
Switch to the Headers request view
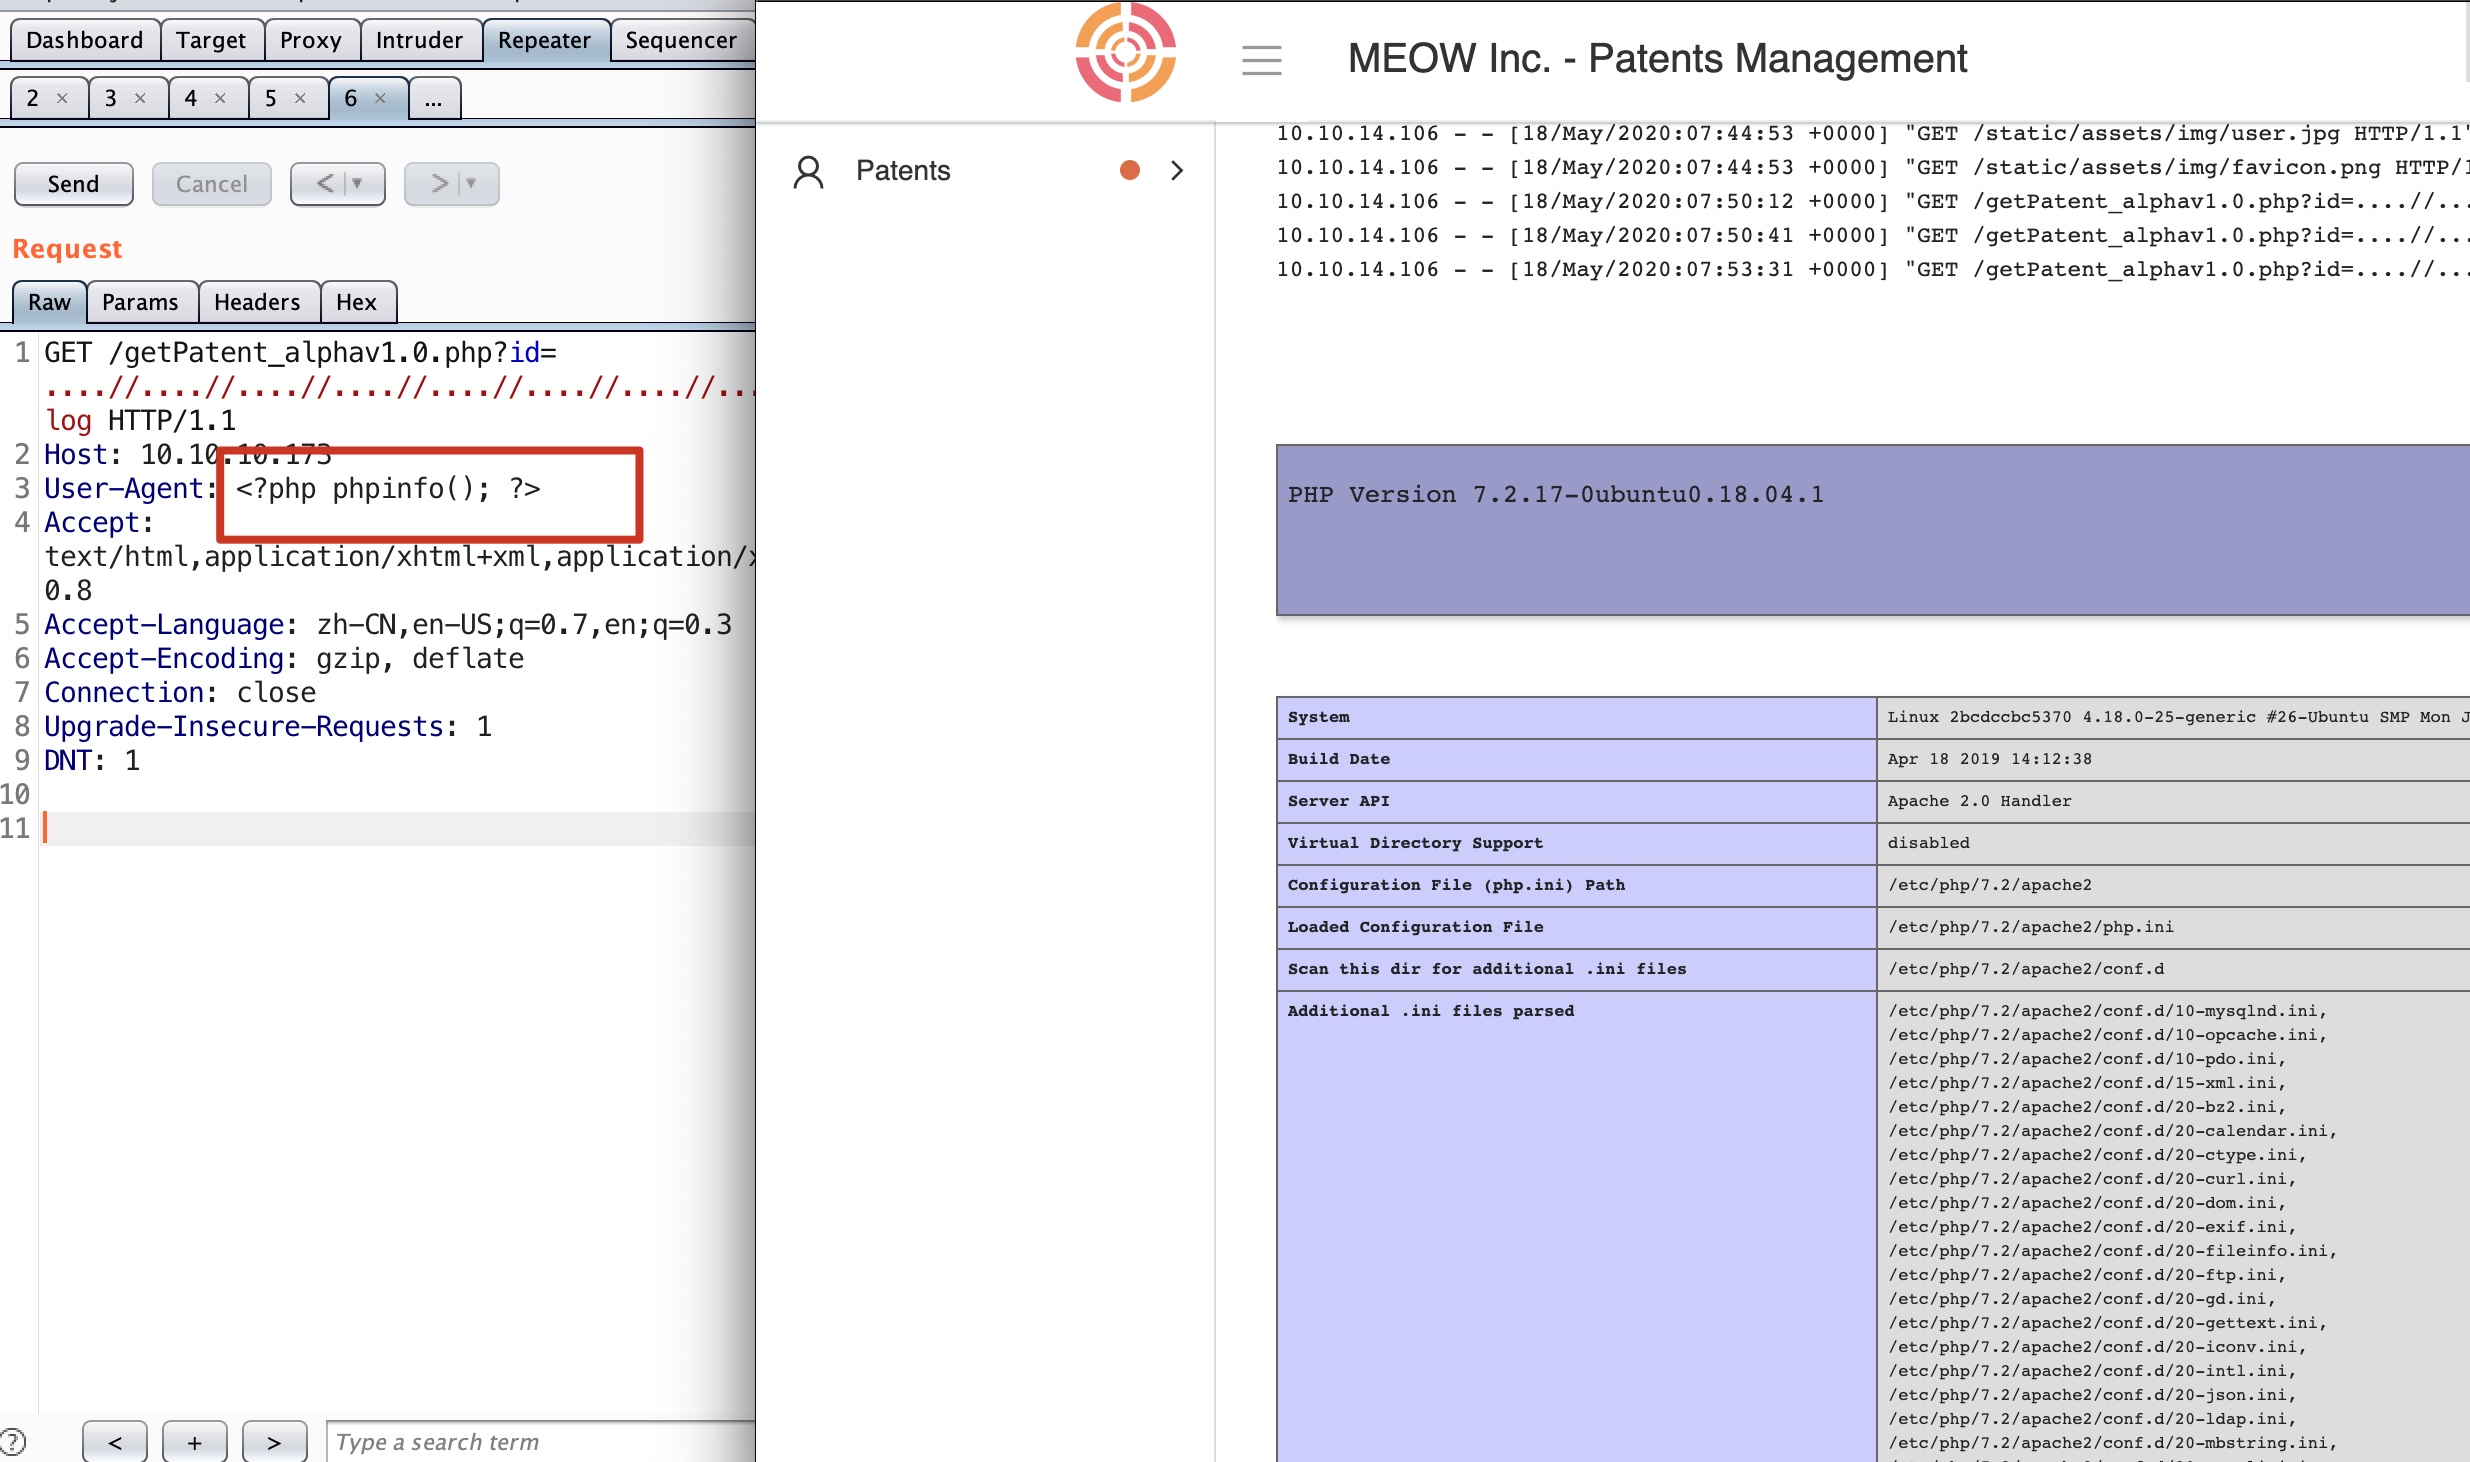click(257, 302)
